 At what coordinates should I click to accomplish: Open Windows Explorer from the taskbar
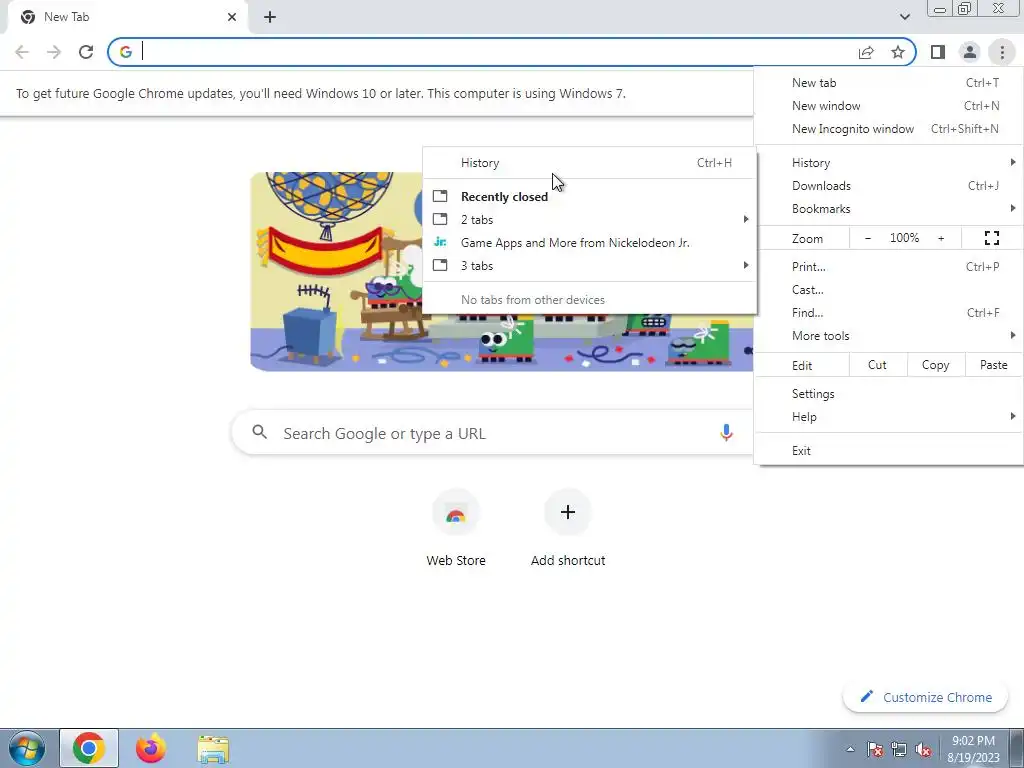click(213, 749)
